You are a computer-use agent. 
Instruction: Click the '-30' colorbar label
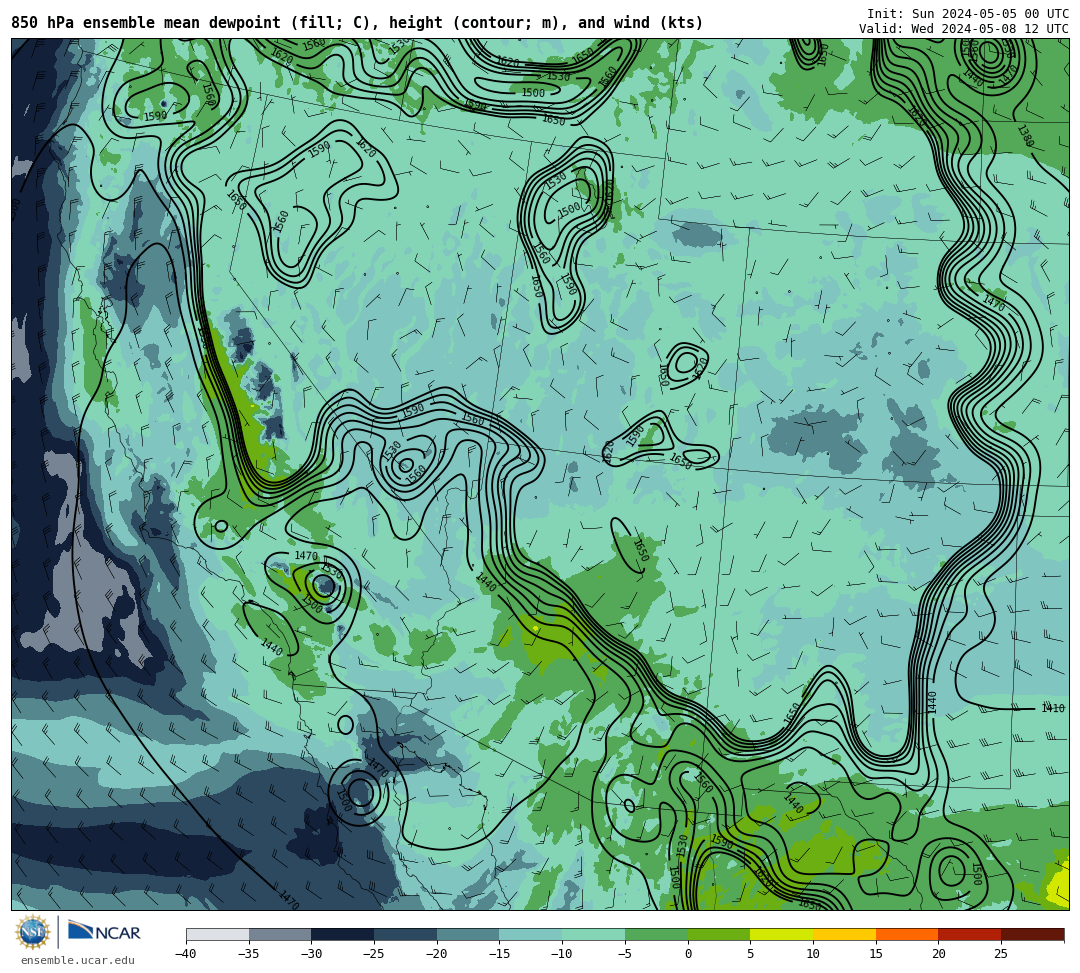point(311,954)
